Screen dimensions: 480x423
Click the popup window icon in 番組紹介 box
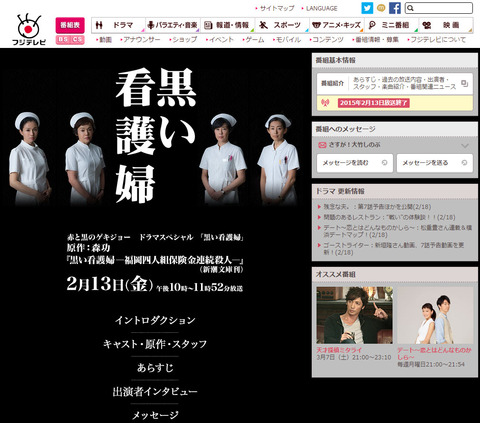click(464, 83)
